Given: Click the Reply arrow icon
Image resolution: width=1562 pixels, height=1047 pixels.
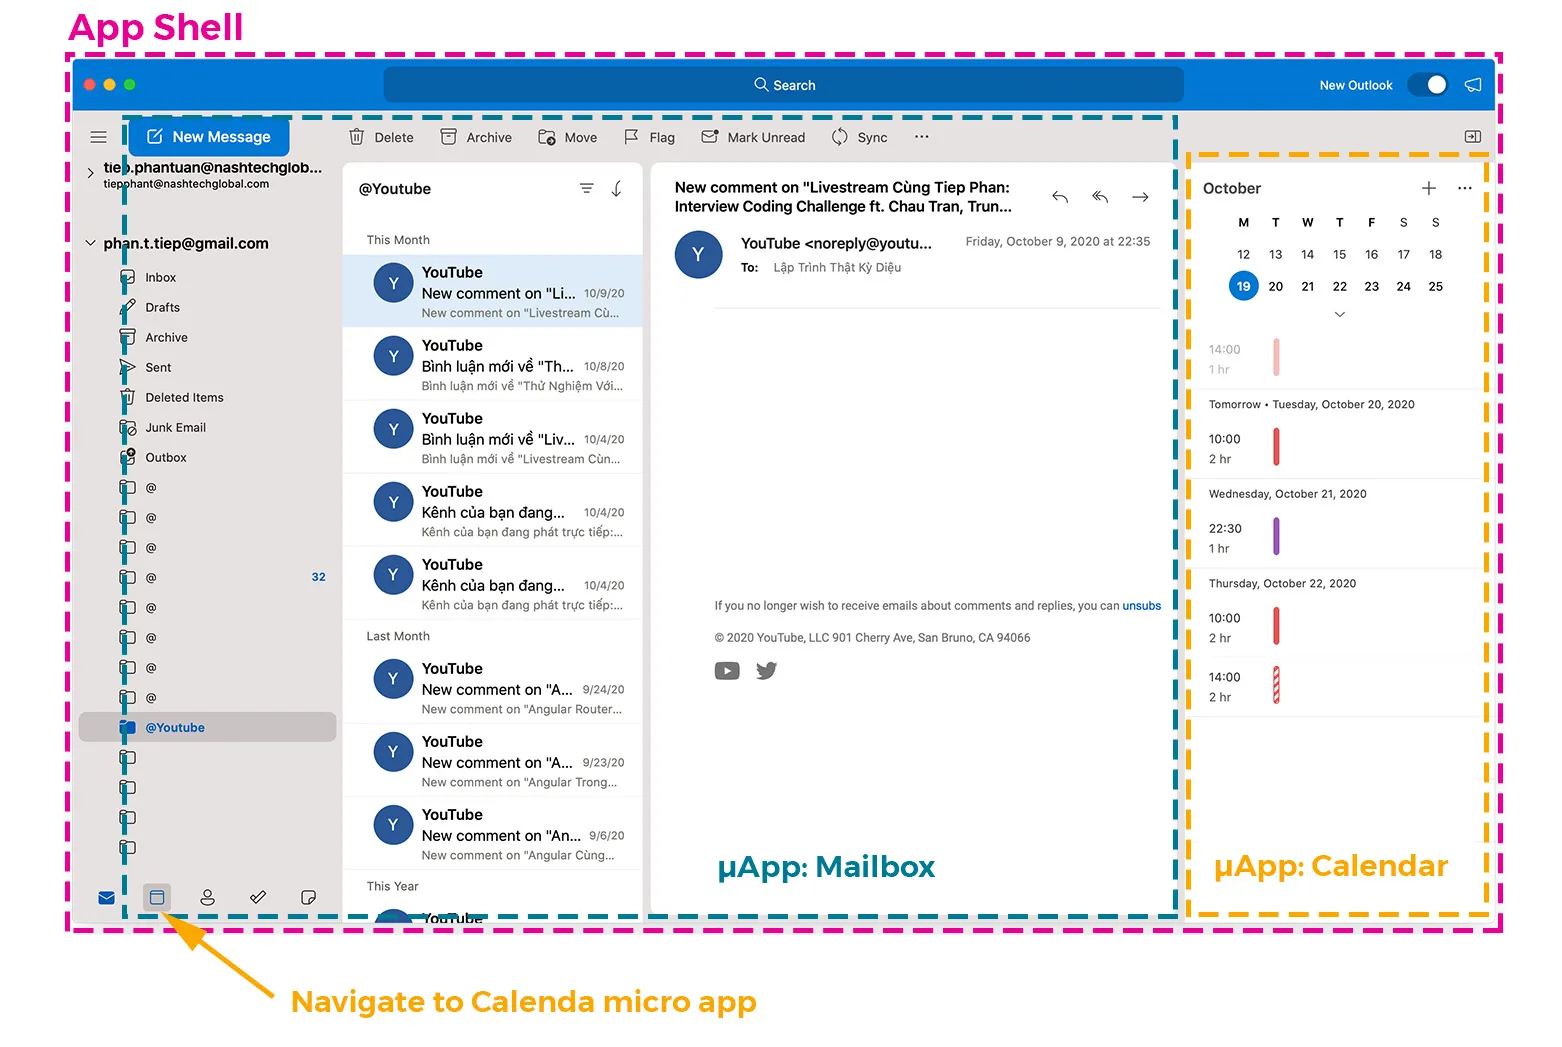Looking at the screenshot, I should [1060, 197].
